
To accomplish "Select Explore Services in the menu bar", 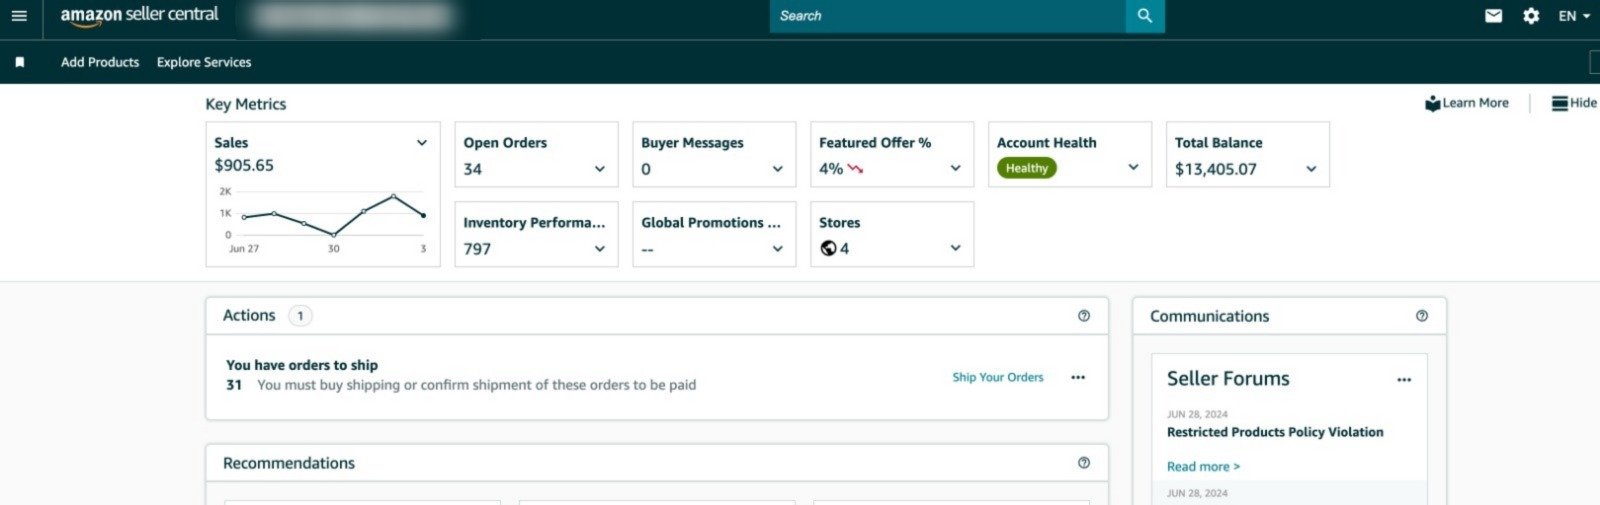I will coord(204,62).
